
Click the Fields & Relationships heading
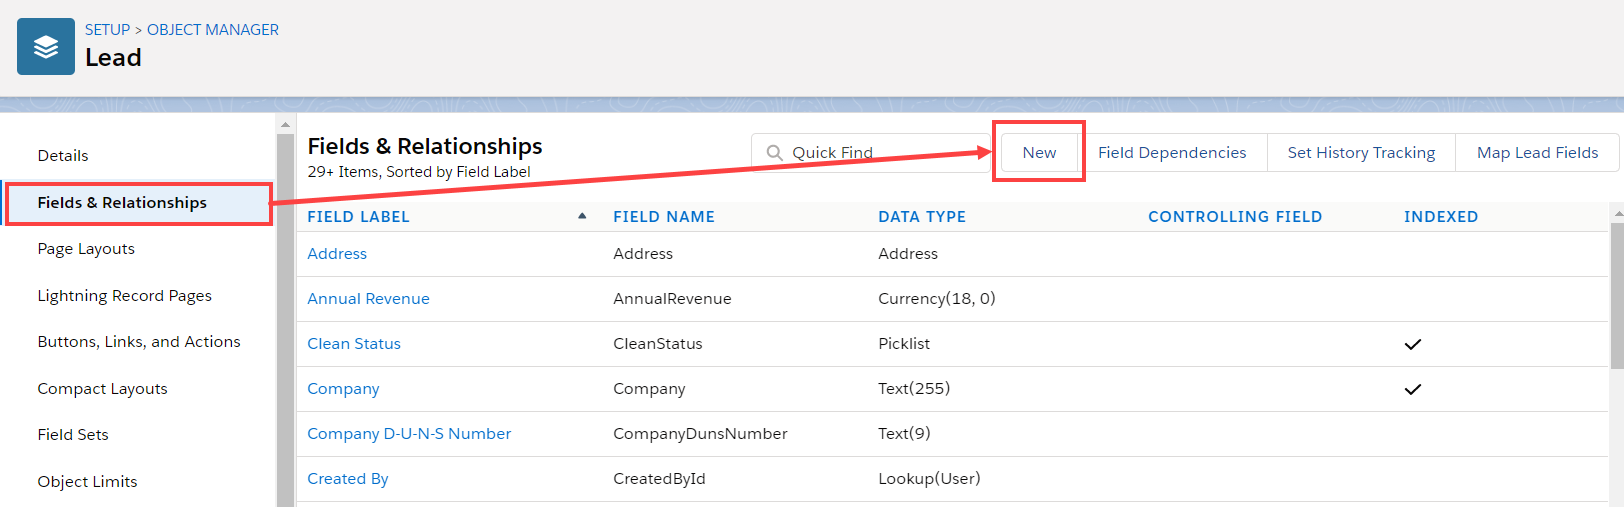point(425,147)
